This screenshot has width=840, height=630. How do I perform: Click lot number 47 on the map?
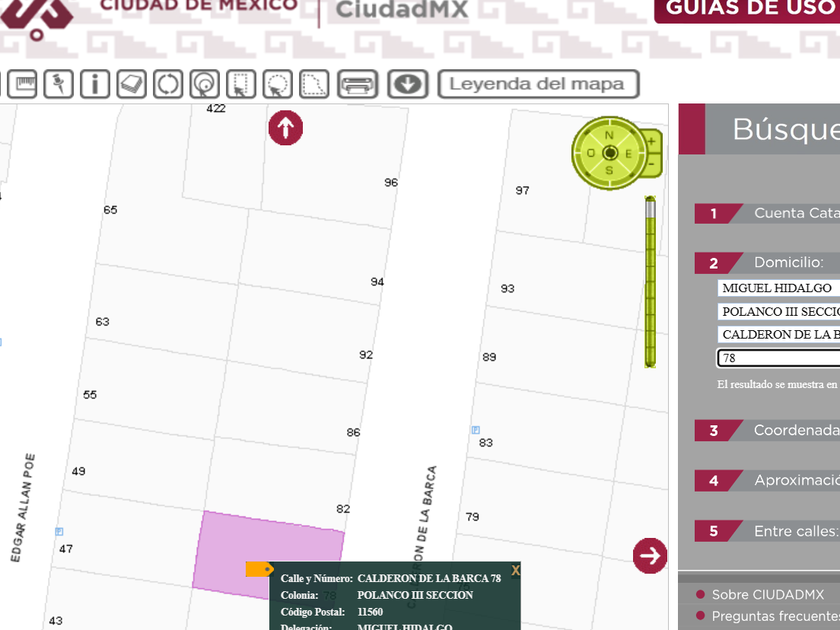click(x=66, y=549)
